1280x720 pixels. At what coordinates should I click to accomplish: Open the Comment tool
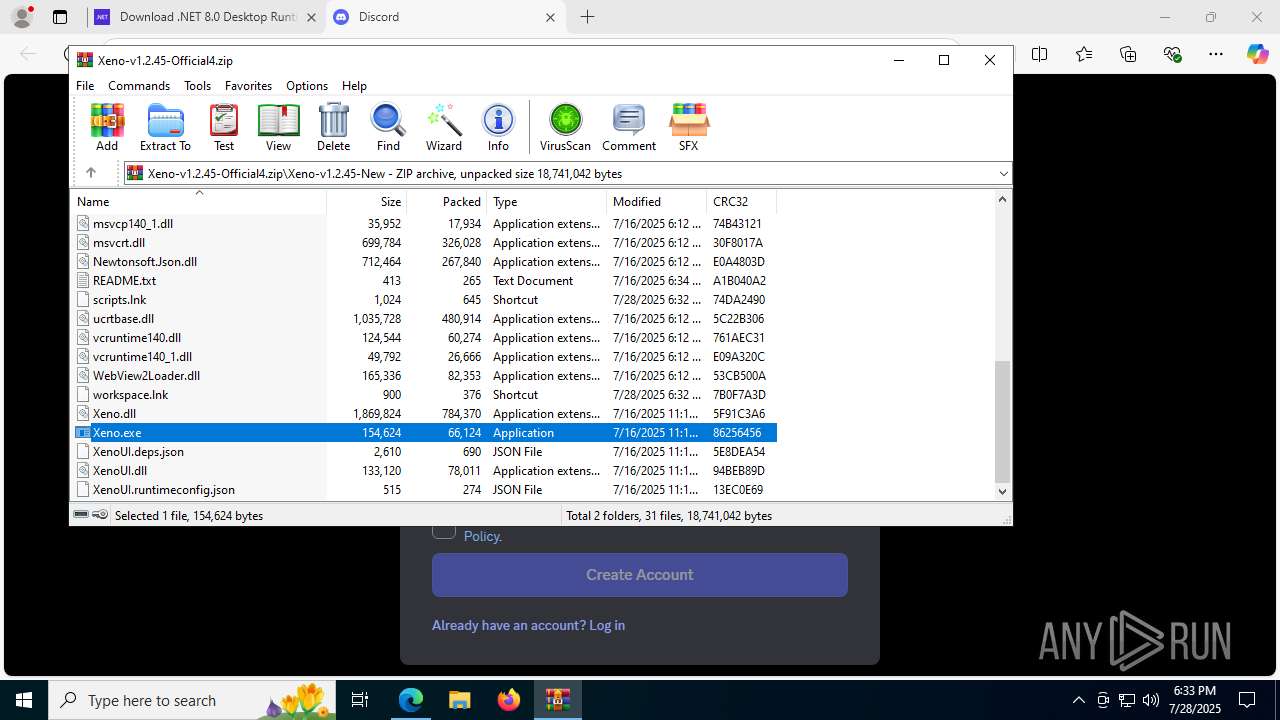[x=629, y=127]
